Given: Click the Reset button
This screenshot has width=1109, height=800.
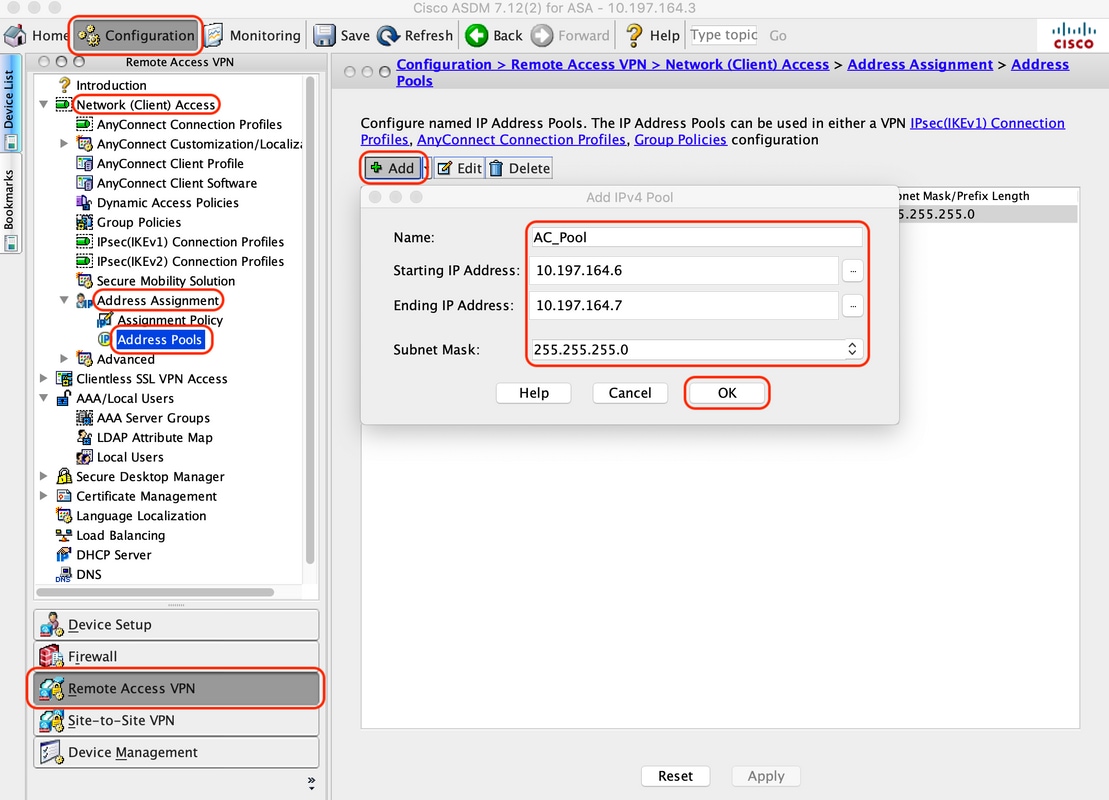Looking at the screenshot, I should [x=675, y=776].
